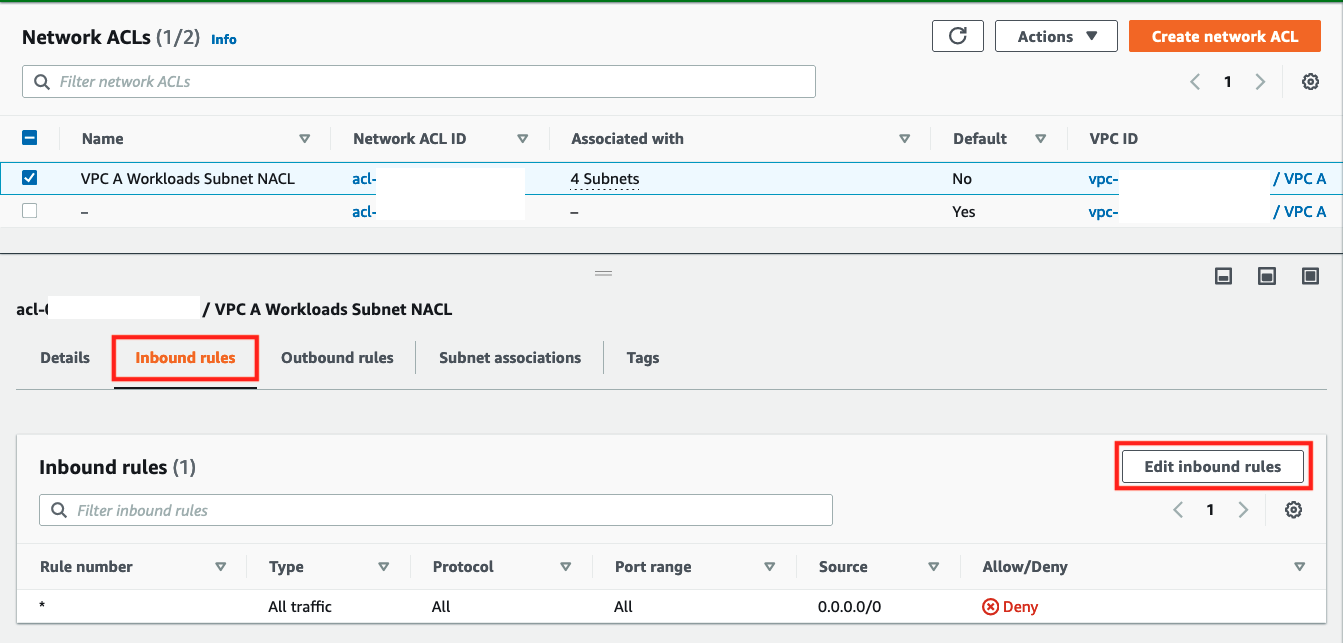Open network ACL table settings gear
The width and height of the screenshot is (1343, 643).
tap(1310, 82)
